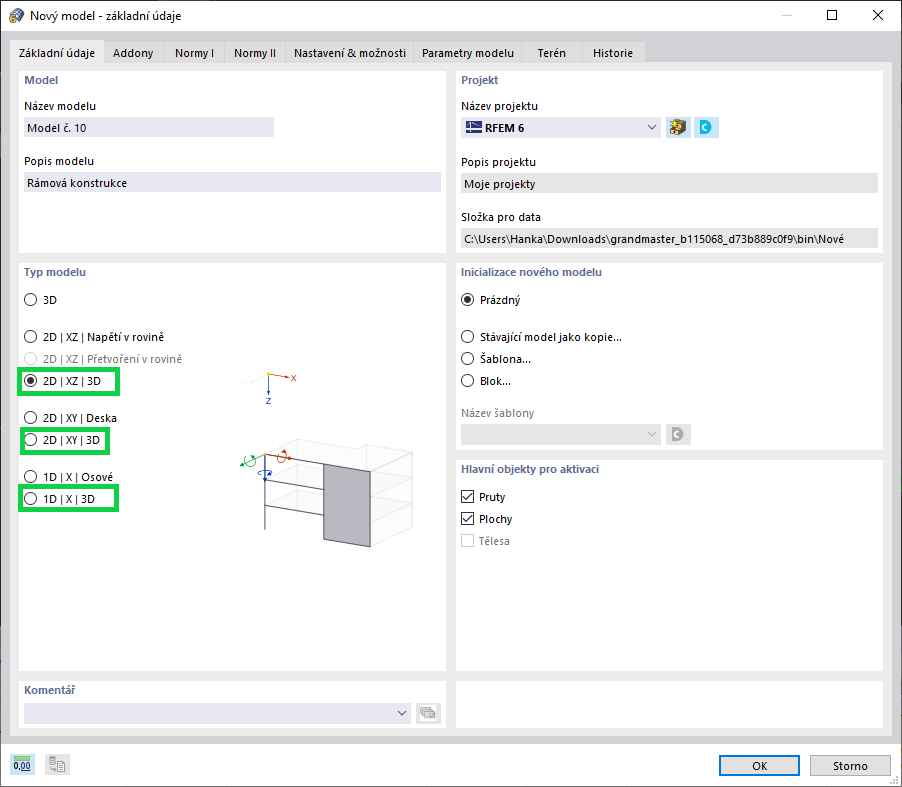Open the units settings icon showing 0,00
This screenshot has height=787, width=902.
click(x=21, y=764)
